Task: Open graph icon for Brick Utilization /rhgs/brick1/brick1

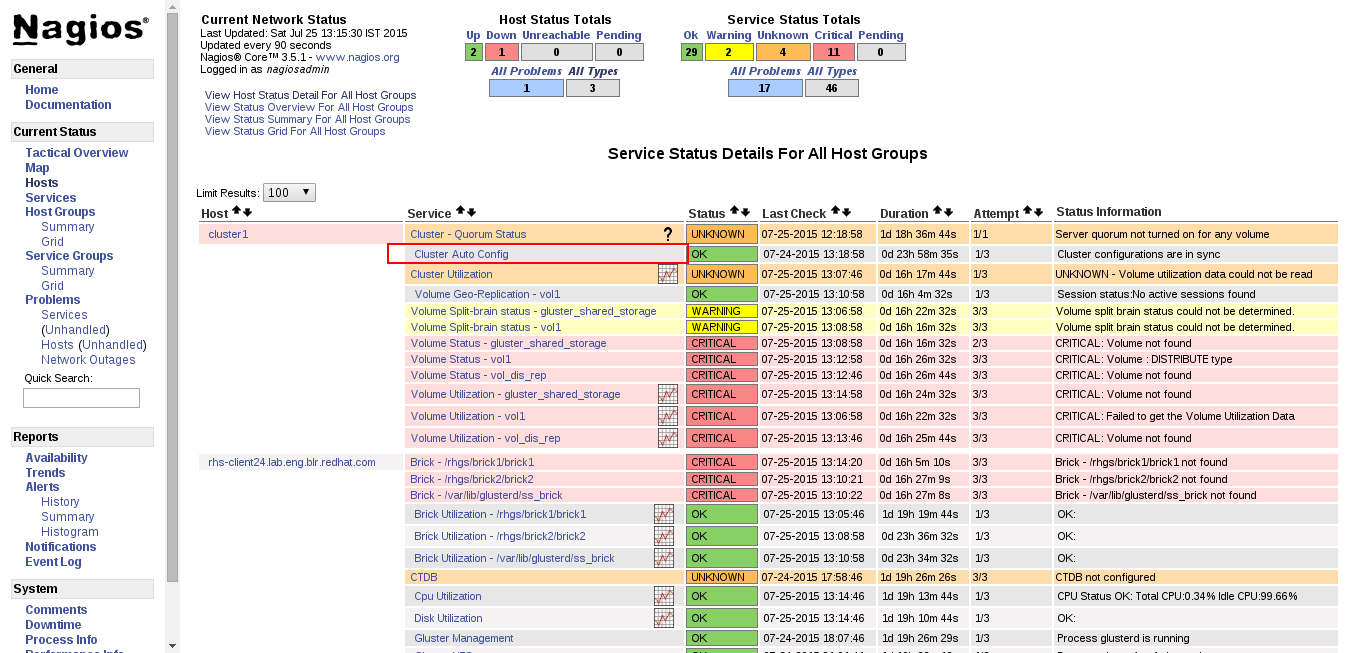Action: (663, 514)
